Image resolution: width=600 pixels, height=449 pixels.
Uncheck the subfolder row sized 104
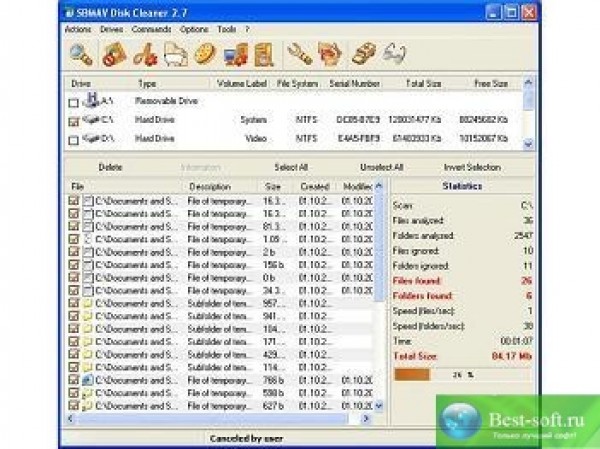(x=73, y=329)
